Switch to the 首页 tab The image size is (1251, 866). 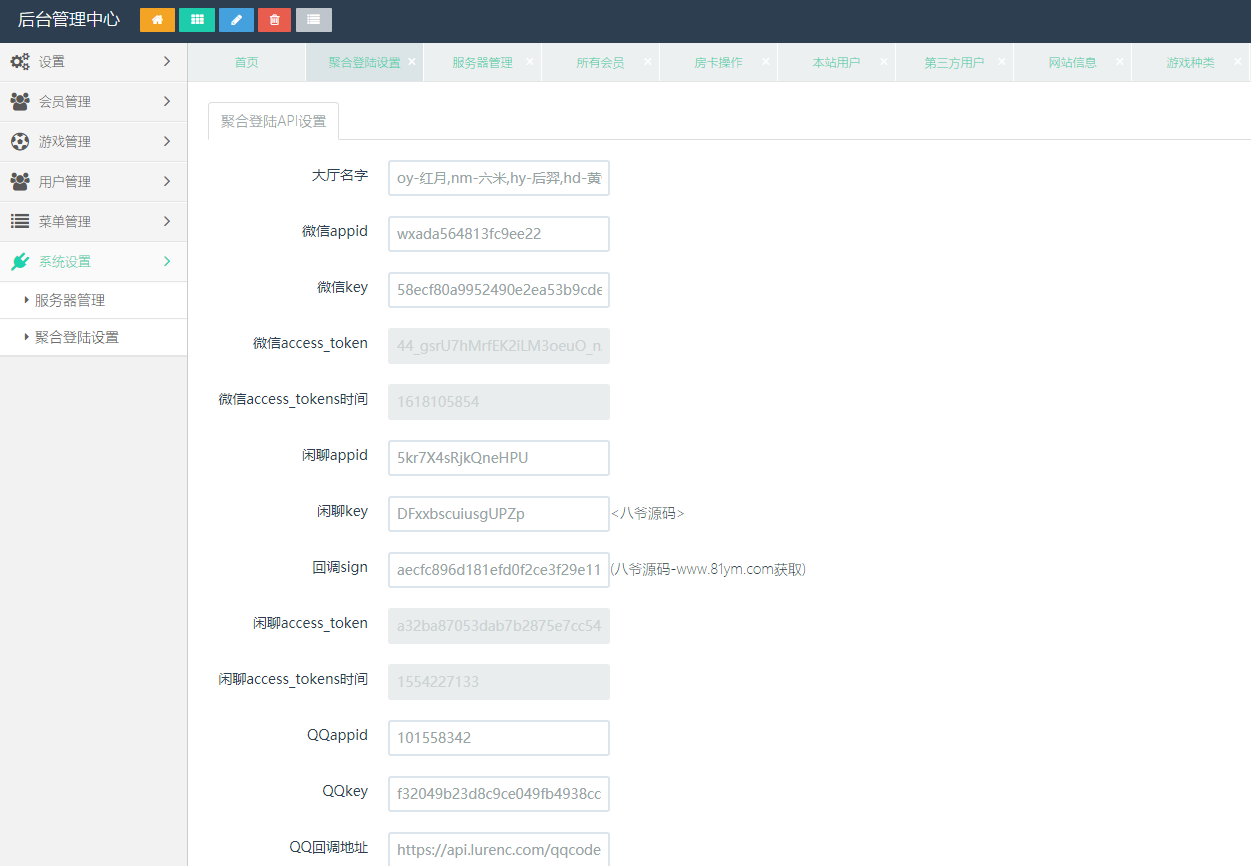(x=246, y=63)
